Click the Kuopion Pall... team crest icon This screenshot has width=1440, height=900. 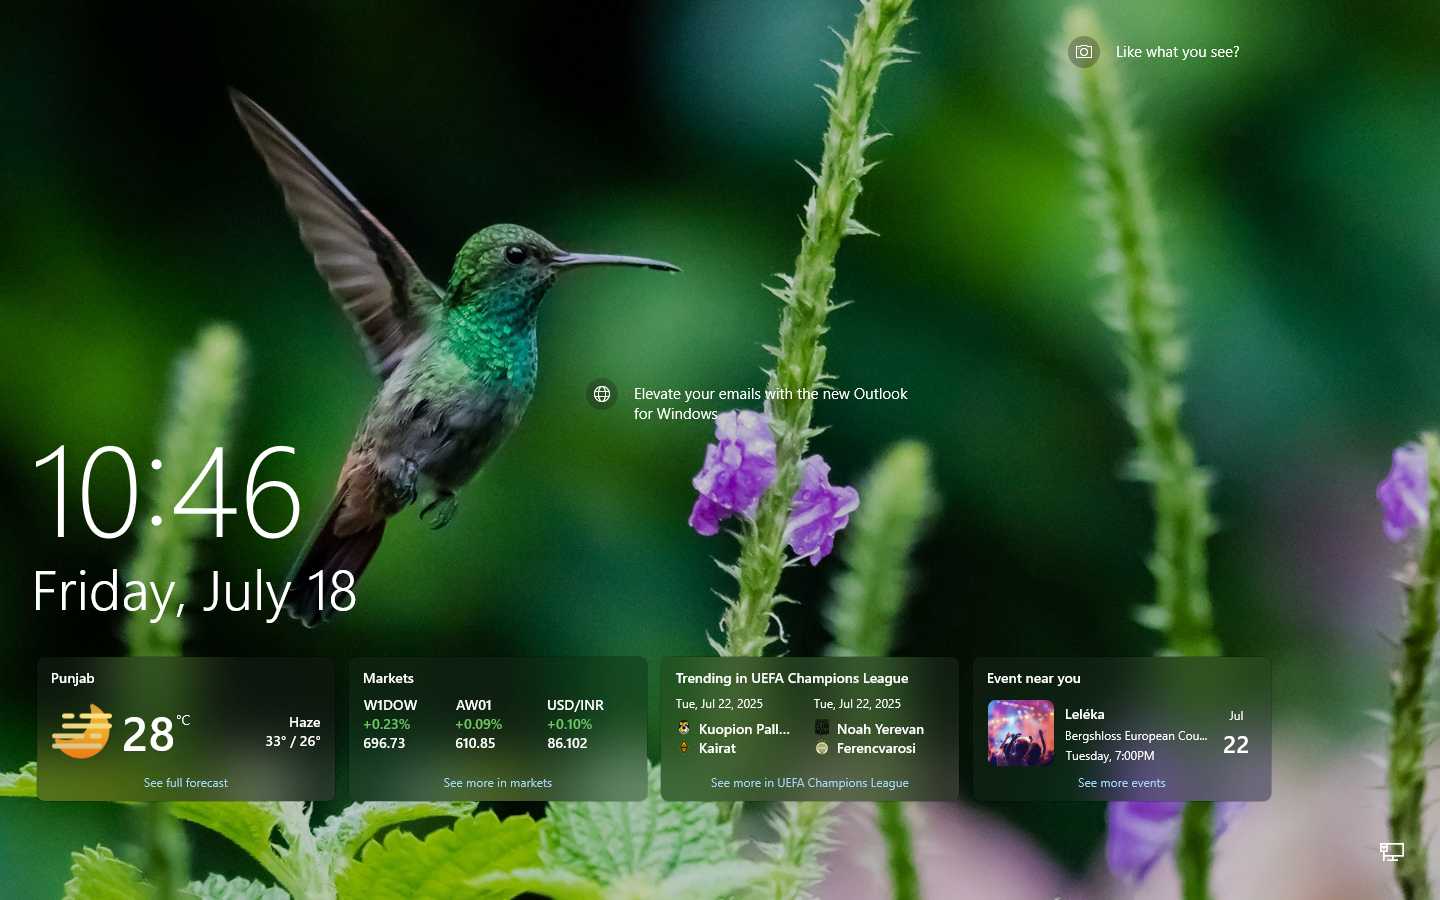684,728
